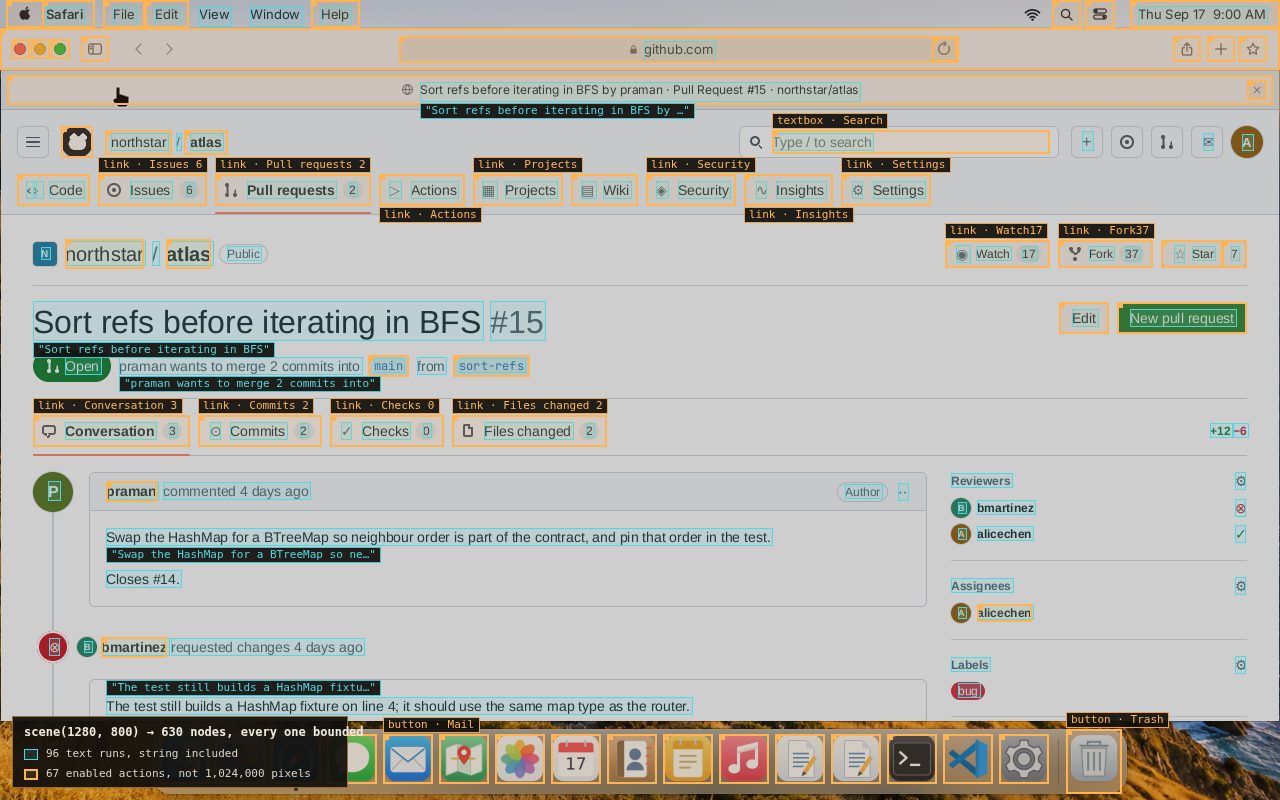Open the repository Insights tab
Screen dimensions: 1280x800
[x=789, y=190]
